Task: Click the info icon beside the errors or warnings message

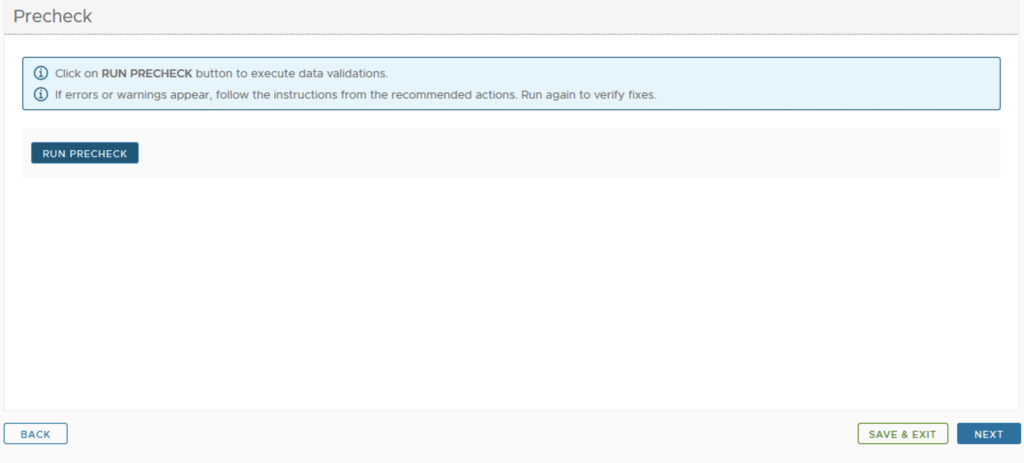Action: (41, 95)
